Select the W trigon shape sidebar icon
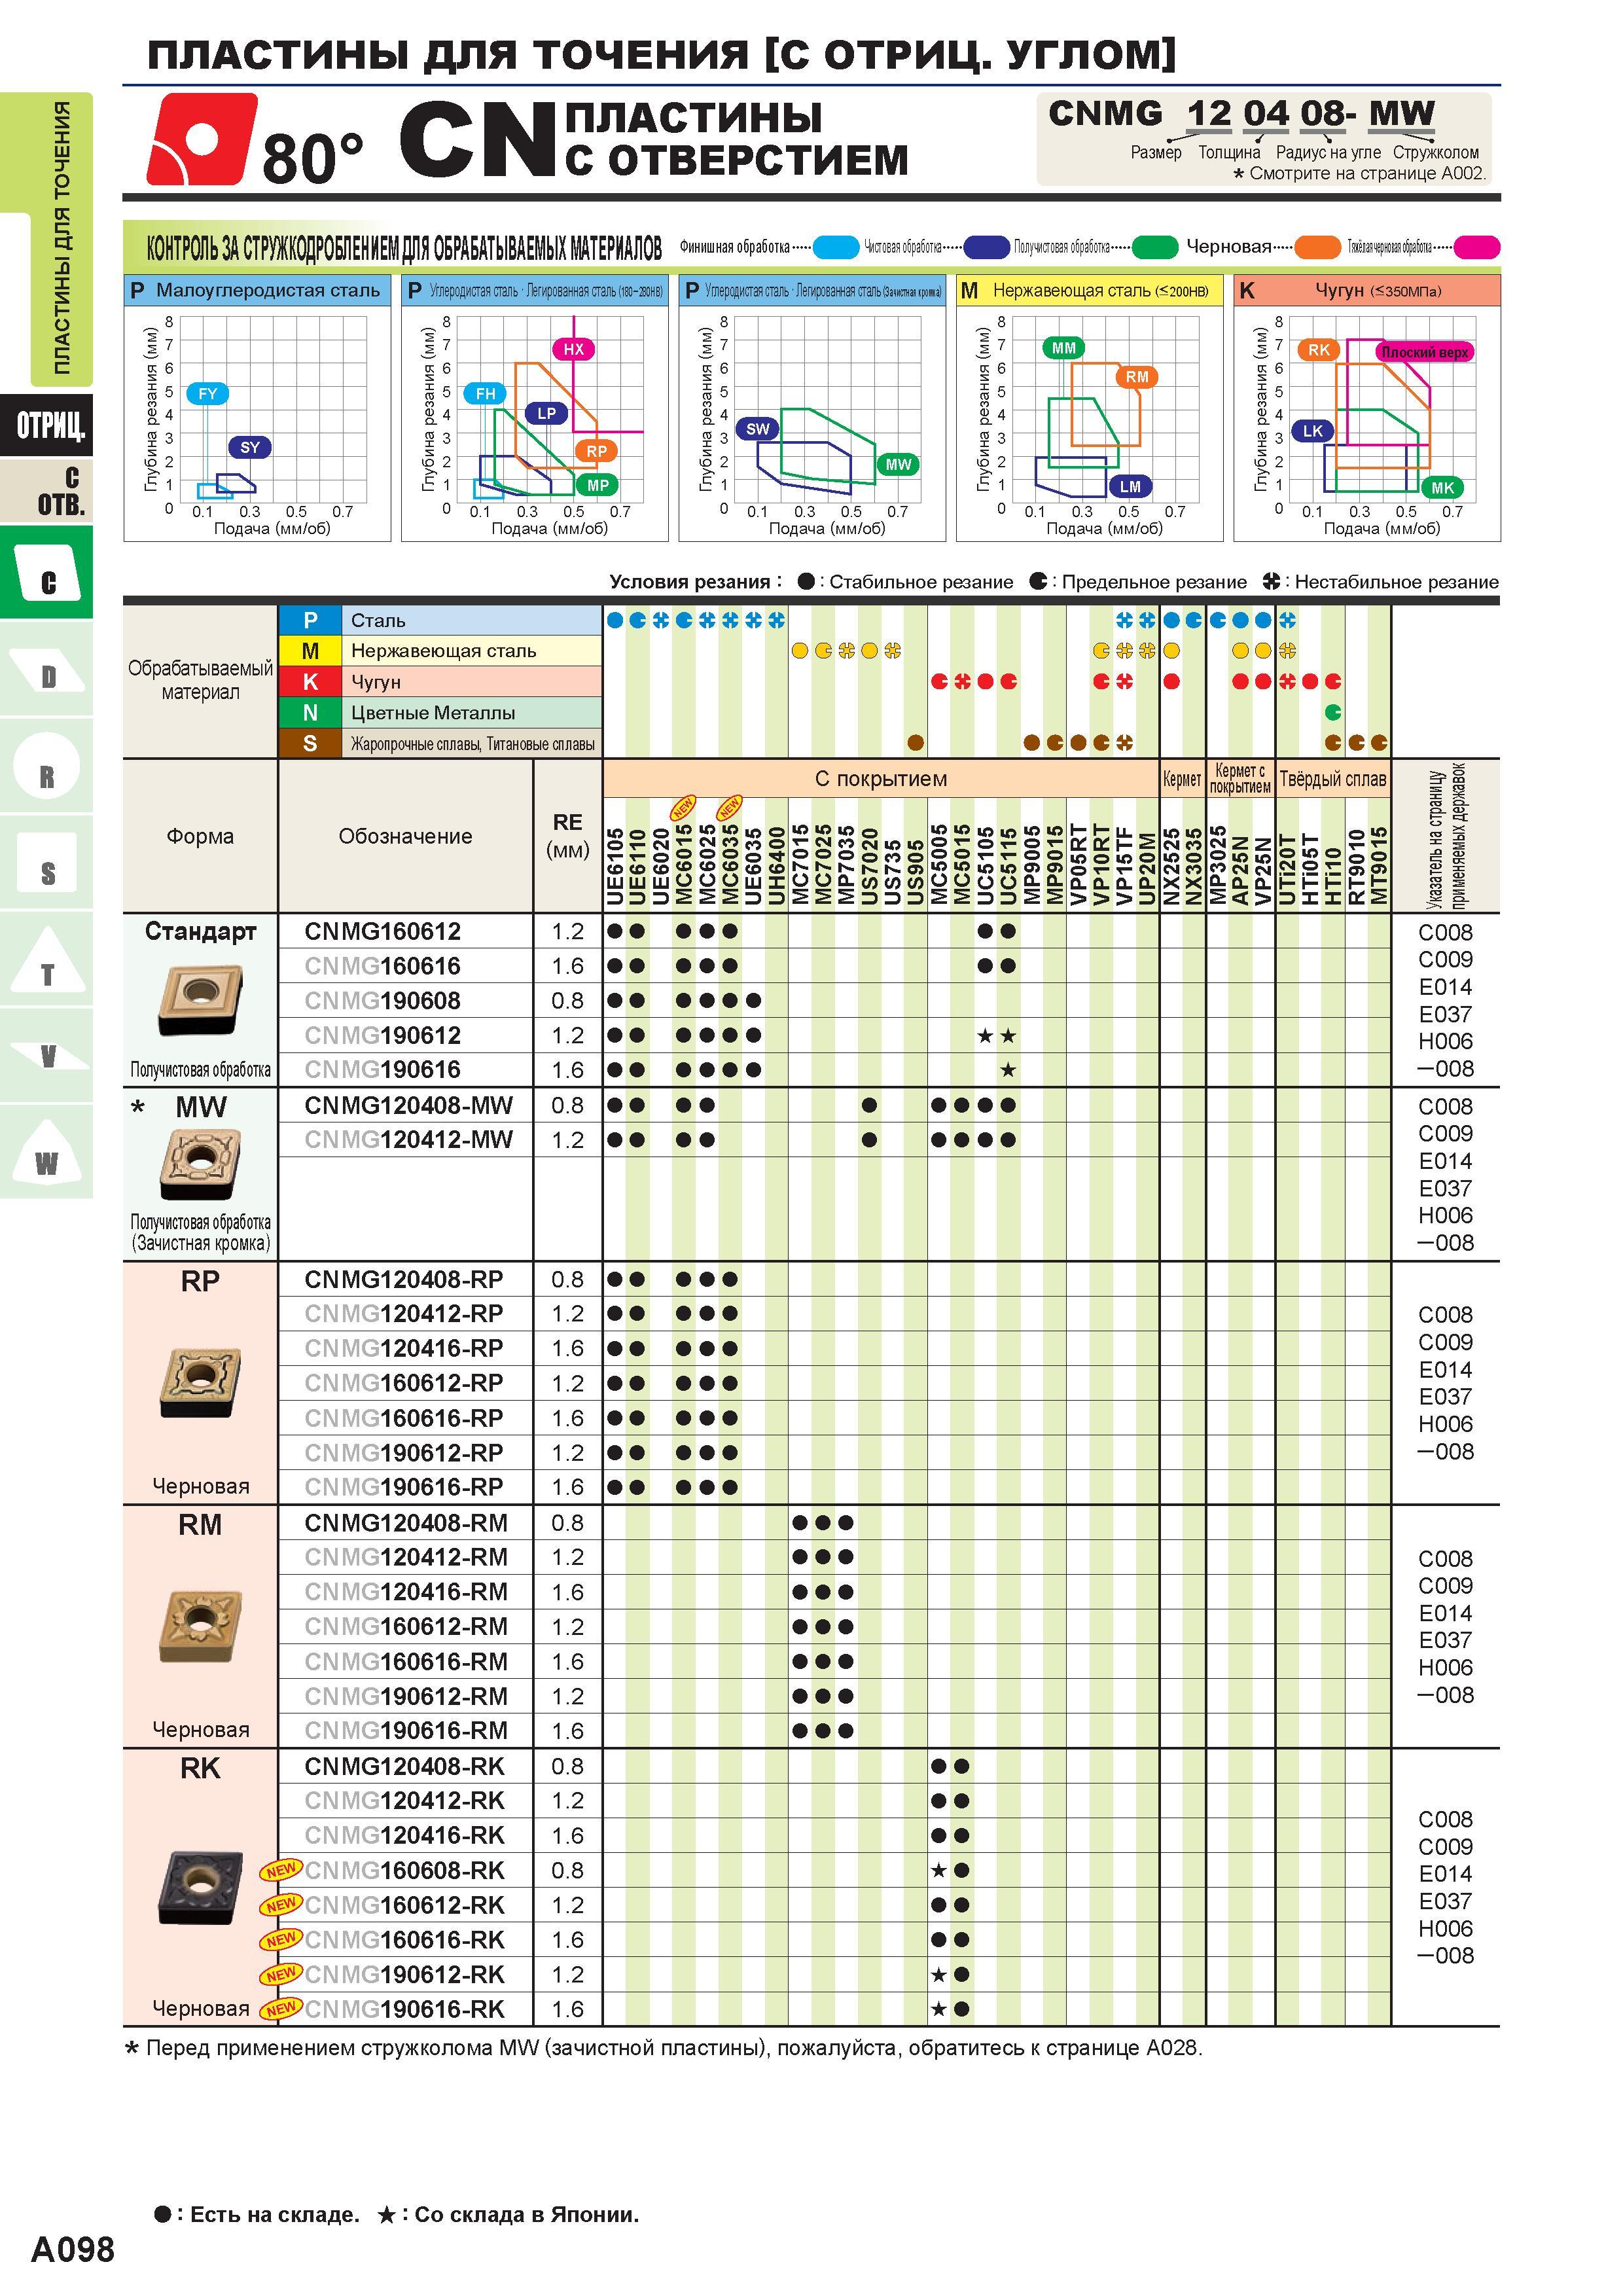Viewport: 1623px width, 2296px height. pyautogui.click(x=47, y=1152)
